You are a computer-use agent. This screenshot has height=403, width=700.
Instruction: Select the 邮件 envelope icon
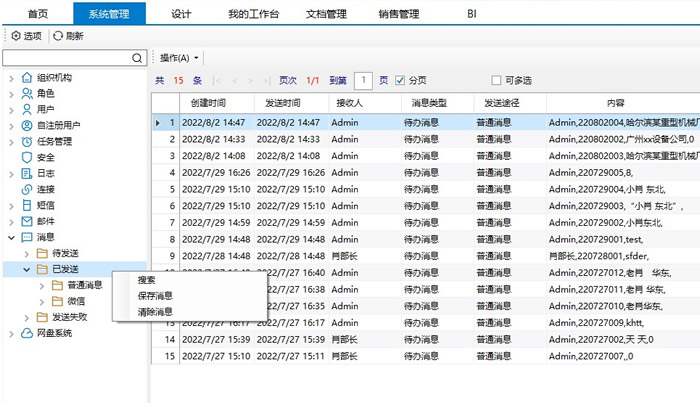(26, 221)
